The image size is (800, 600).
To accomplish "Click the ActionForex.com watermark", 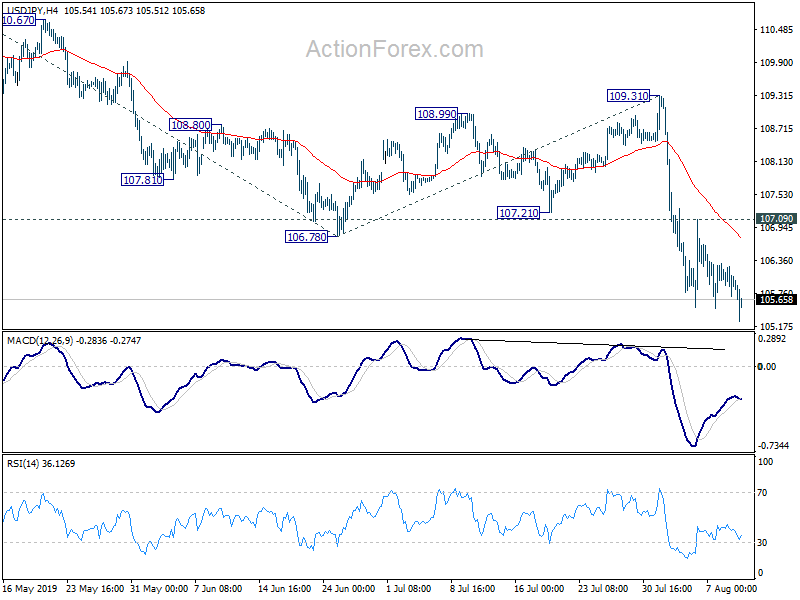I will (x=394, y=49).
